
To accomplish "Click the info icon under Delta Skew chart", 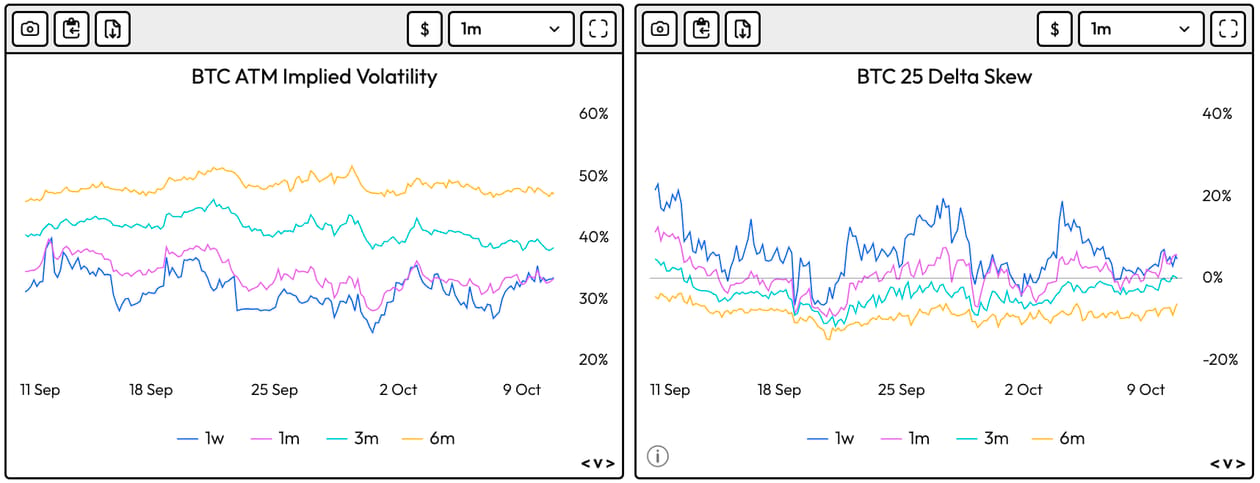I will click(657, 457).
